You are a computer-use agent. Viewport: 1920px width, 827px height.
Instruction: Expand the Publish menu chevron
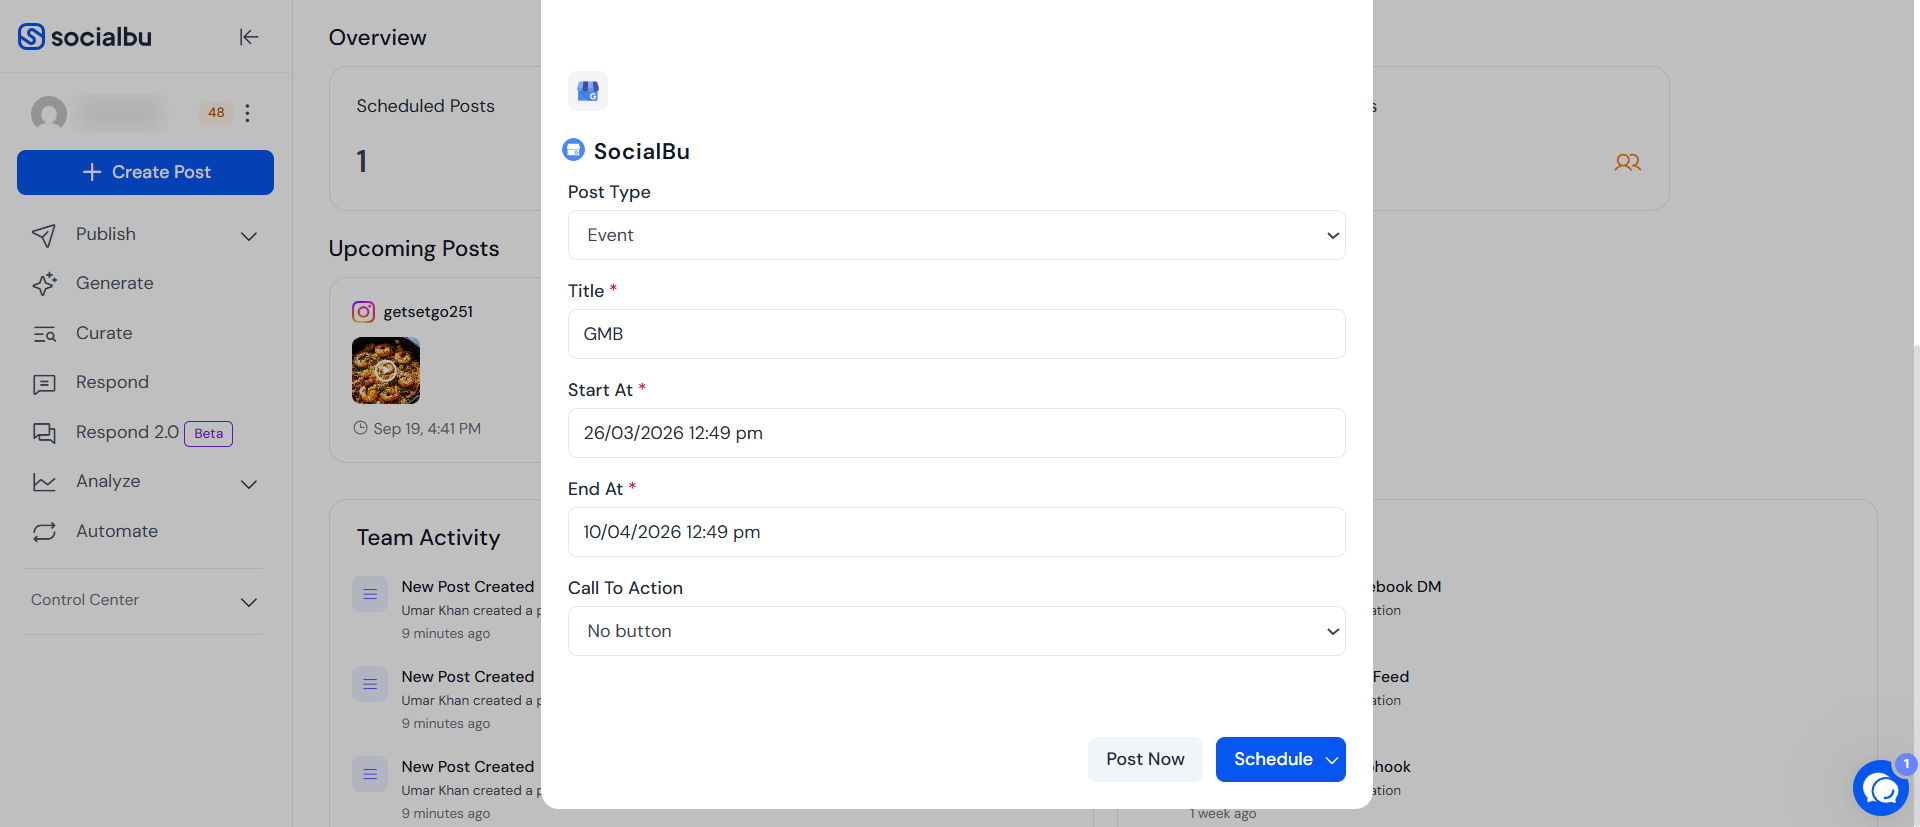coord(249,236)
